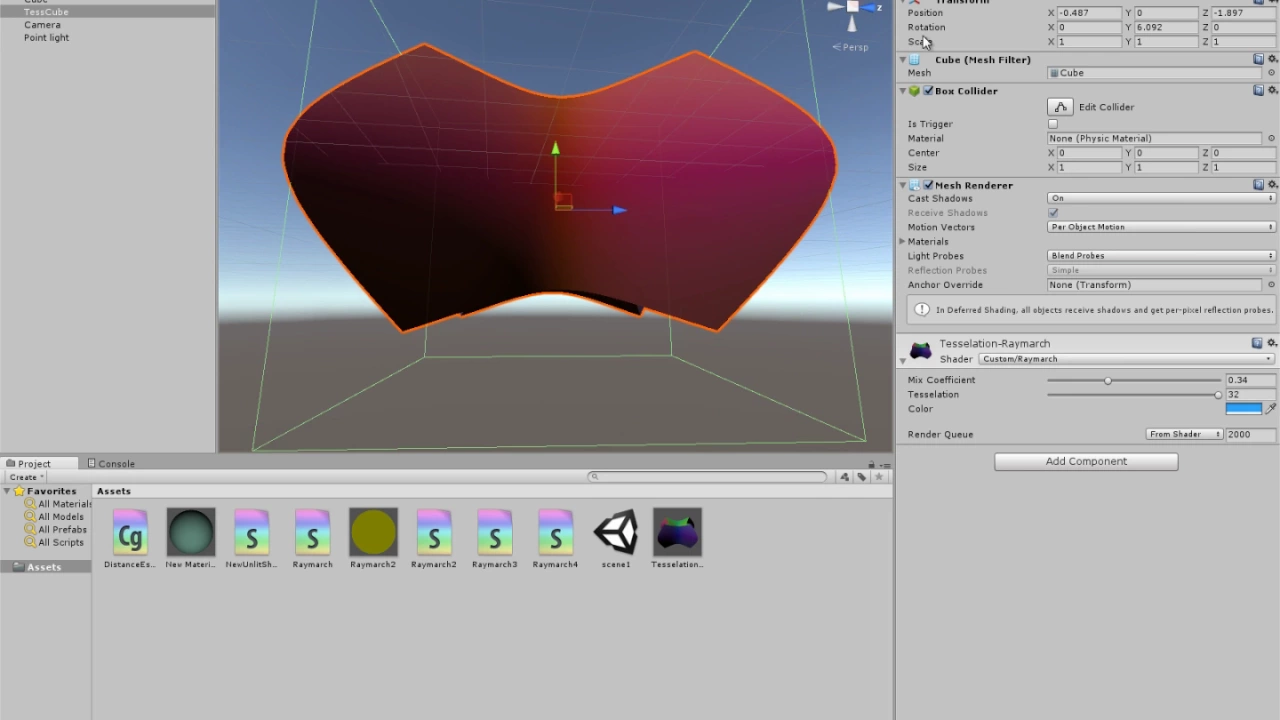Screen dimensions: 1280x720
Task: Open Box Collider help book icon
Action: (x=1259, y=90)
